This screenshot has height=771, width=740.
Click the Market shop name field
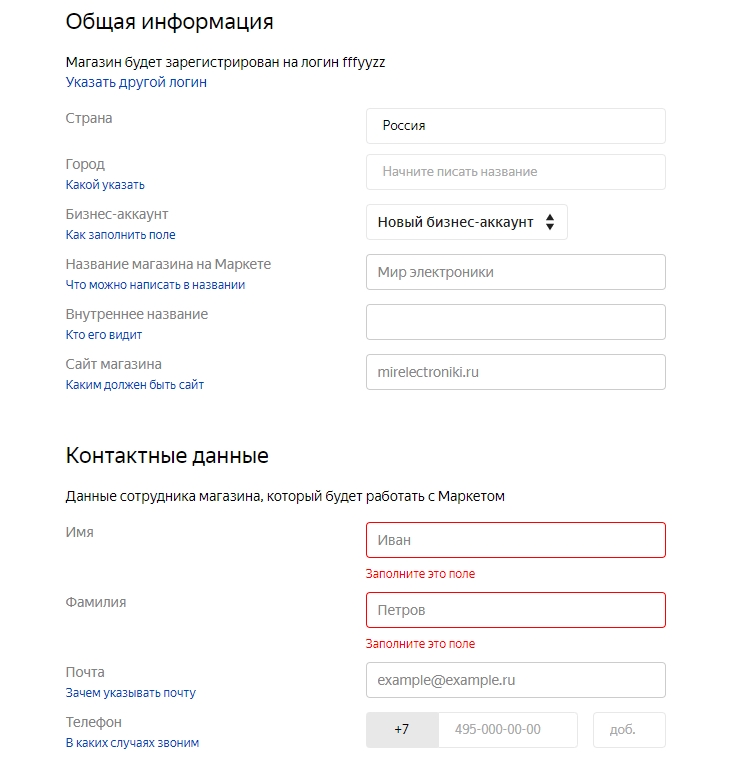(x=515, y=272)
